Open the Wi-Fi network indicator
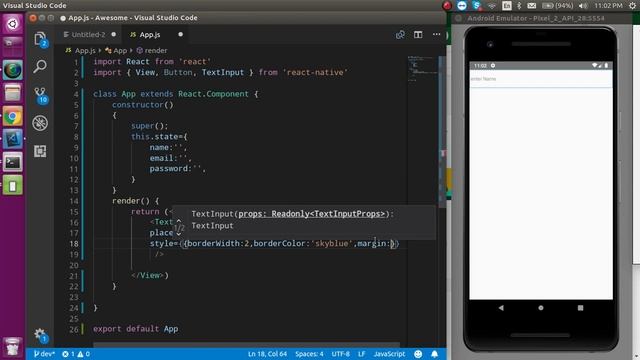 [x=492, y=5]
